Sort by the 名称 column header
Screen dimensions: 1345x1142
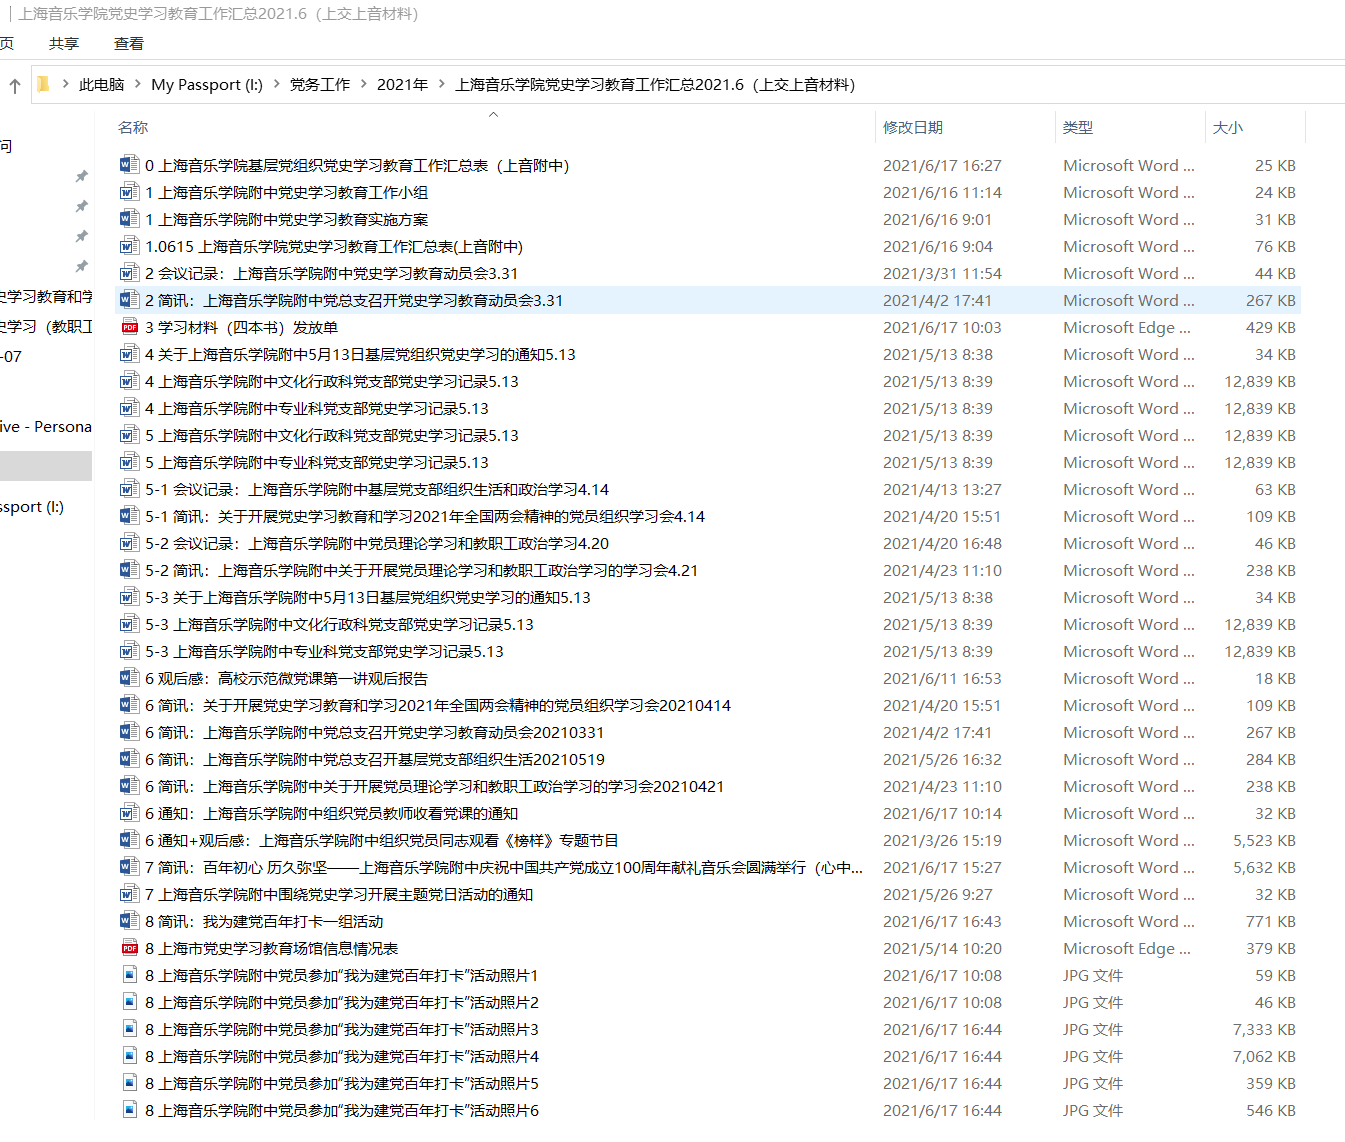click(x=133, y=128)
